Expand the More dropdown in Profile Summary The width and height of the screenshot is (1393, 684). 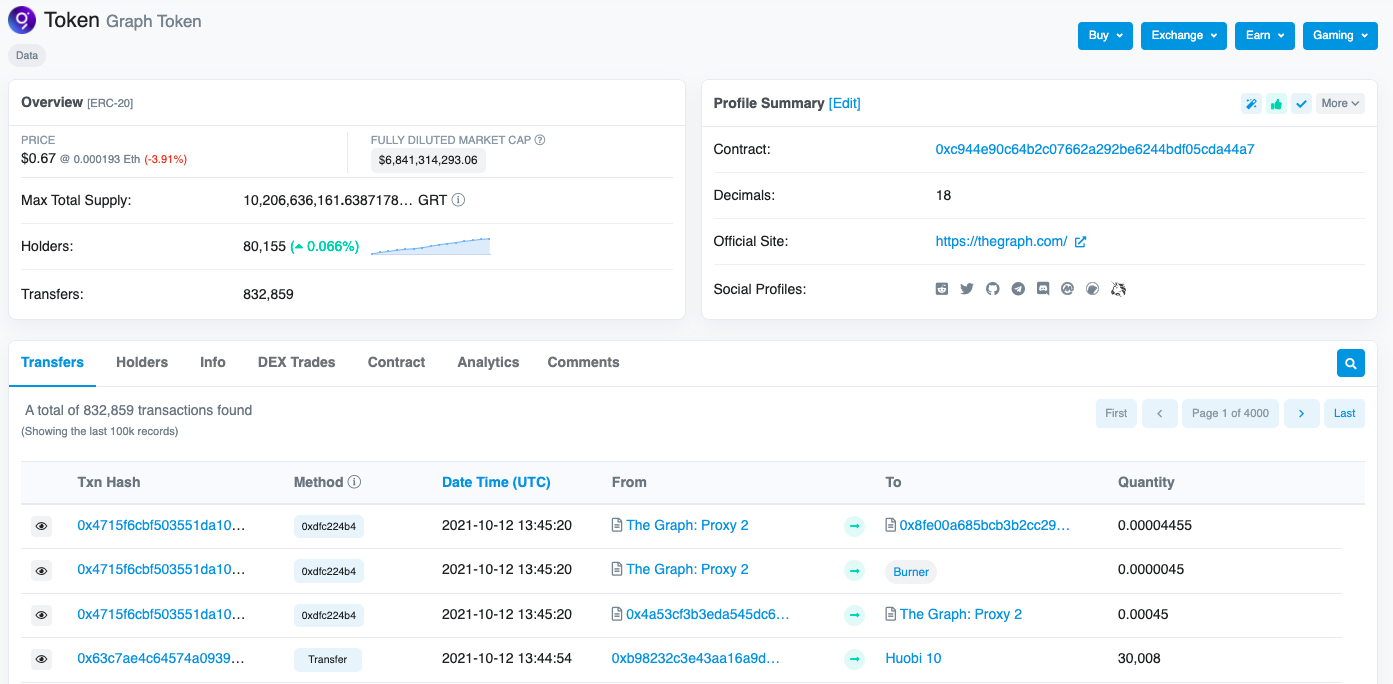[x=1340, y=103]
